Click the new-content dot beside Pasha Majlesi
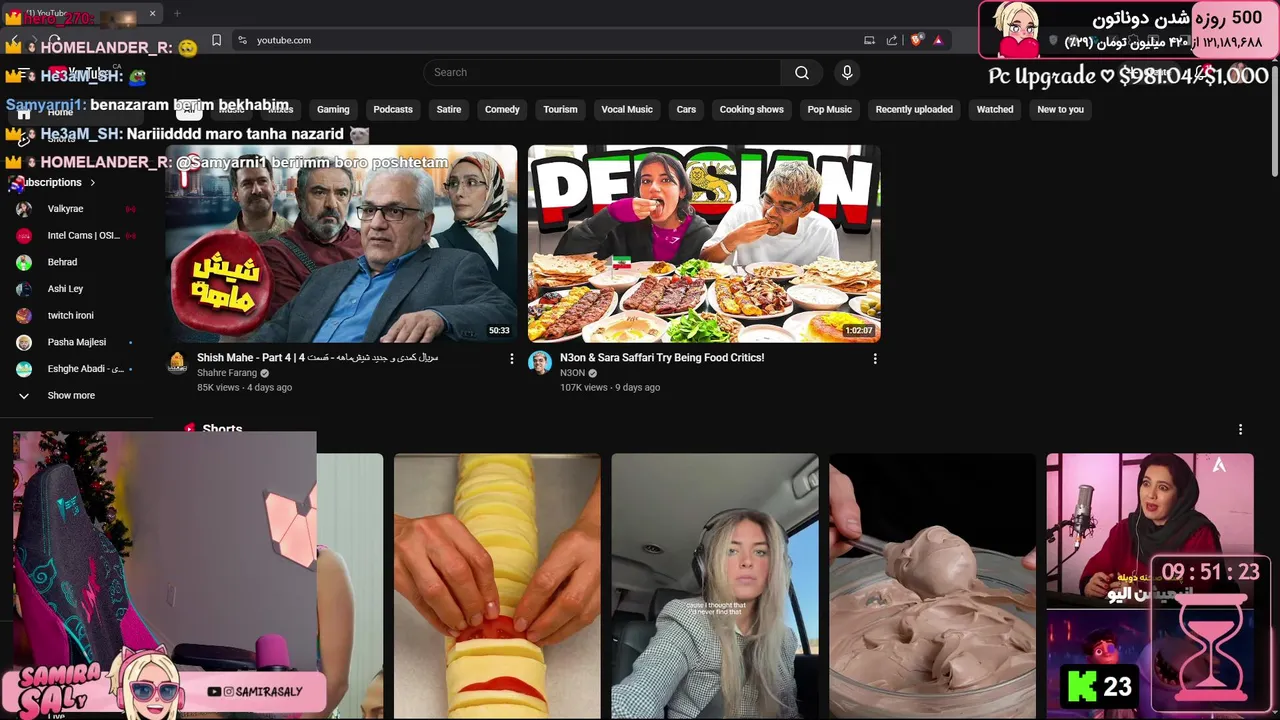Screen dimensions: 1280x720 130,342
